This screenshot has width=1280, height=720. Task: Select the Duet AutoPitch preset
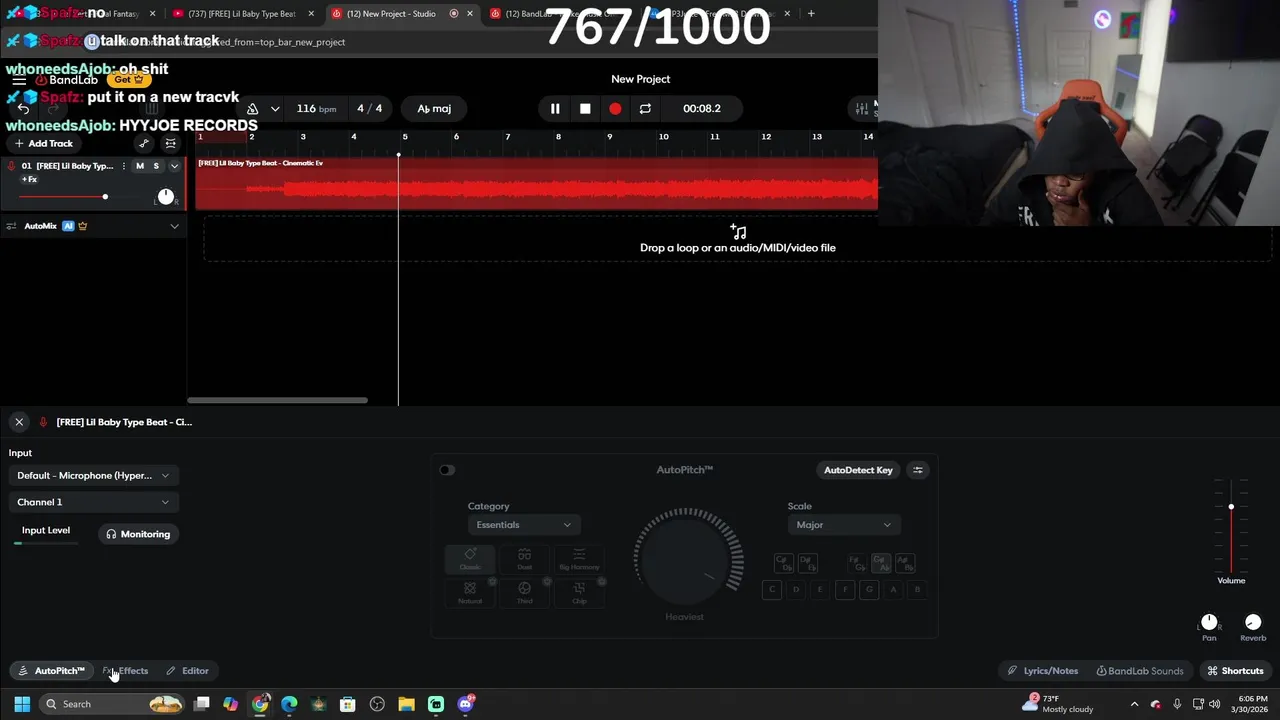pos(525,560)
